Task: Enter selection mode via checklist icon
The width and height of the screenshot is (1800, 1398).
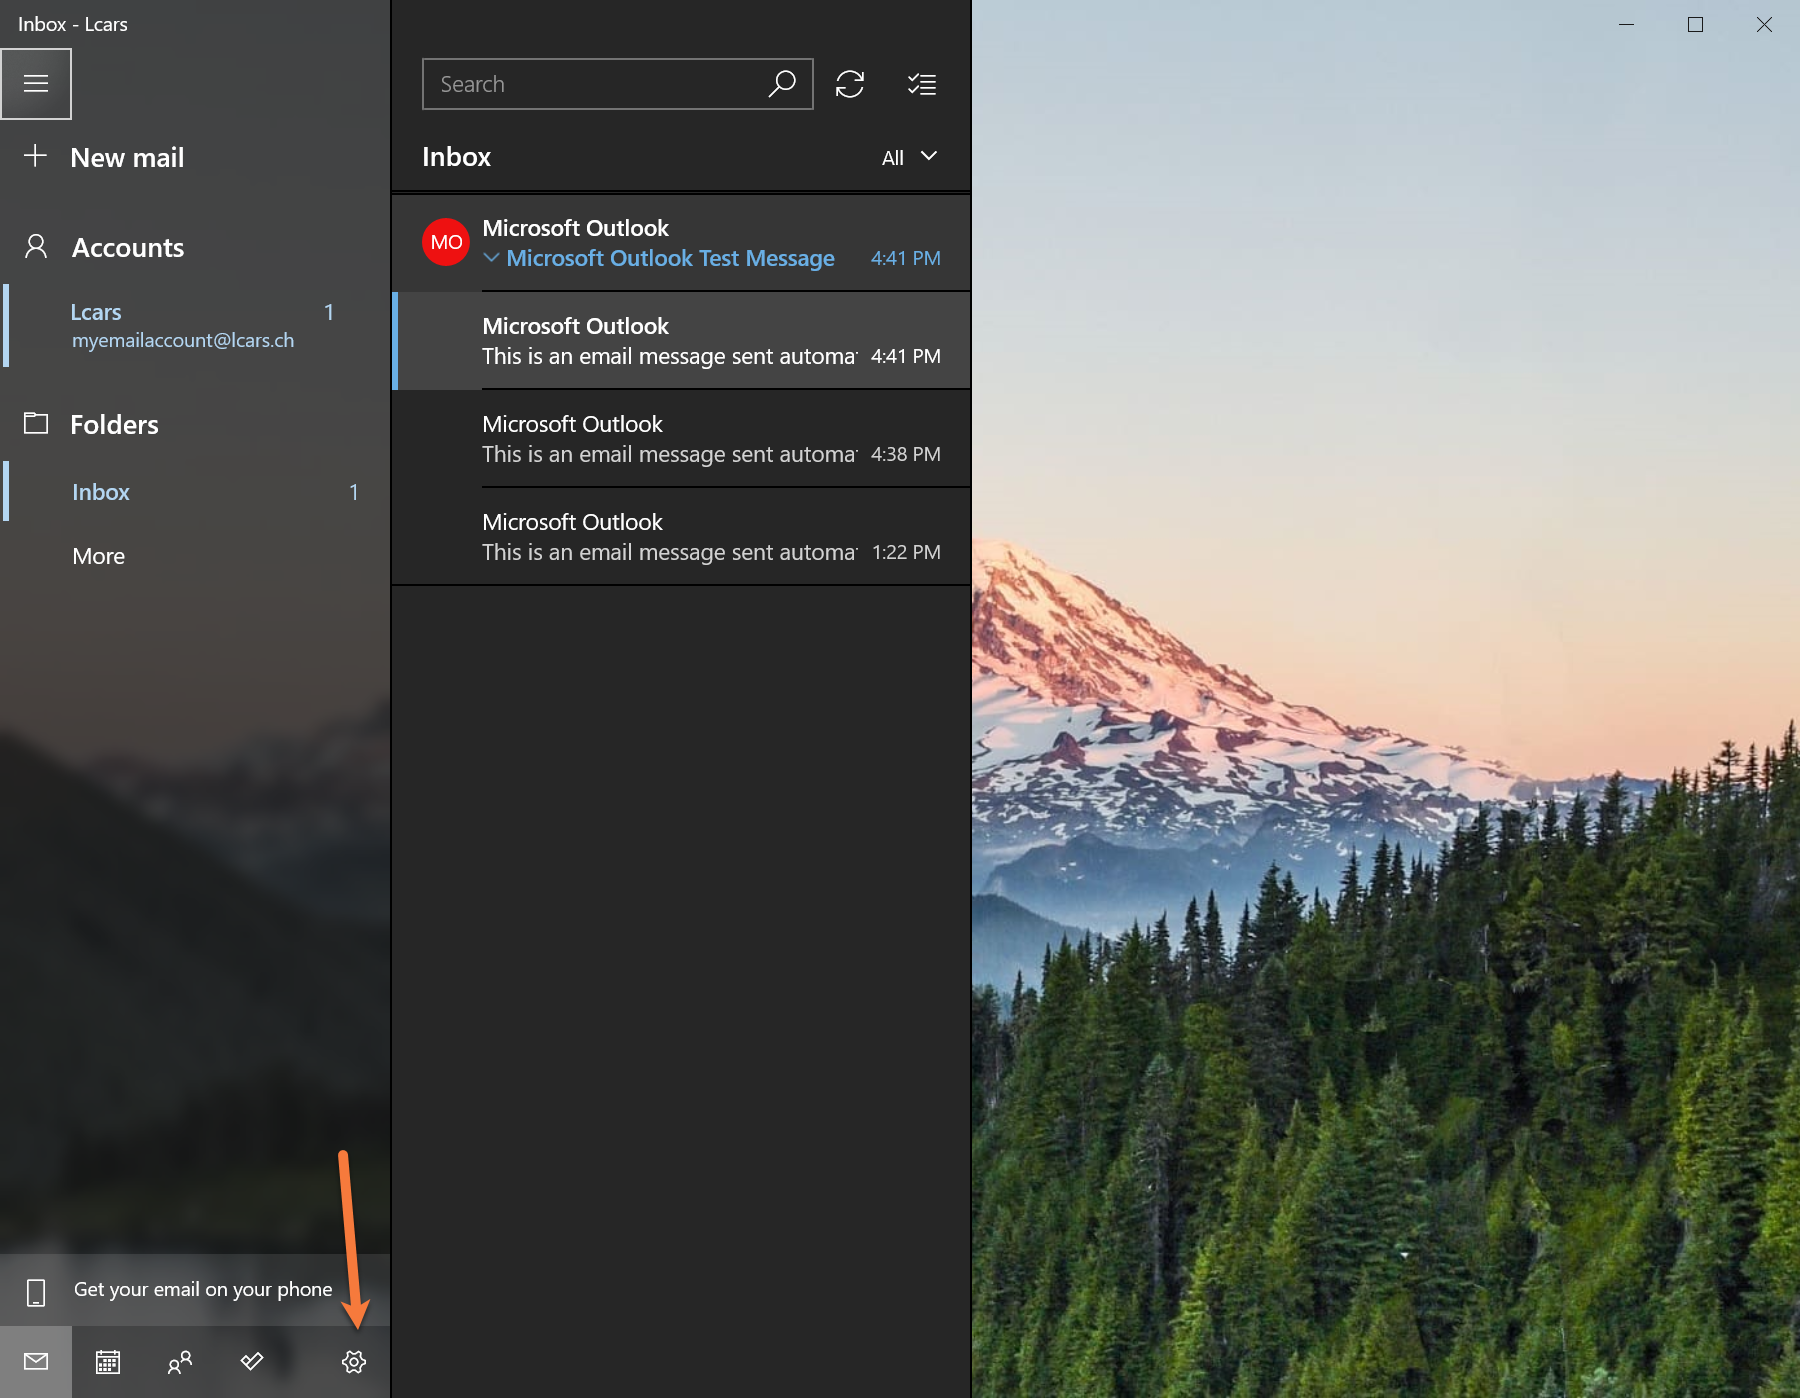Action: click(x=921, y=84)
